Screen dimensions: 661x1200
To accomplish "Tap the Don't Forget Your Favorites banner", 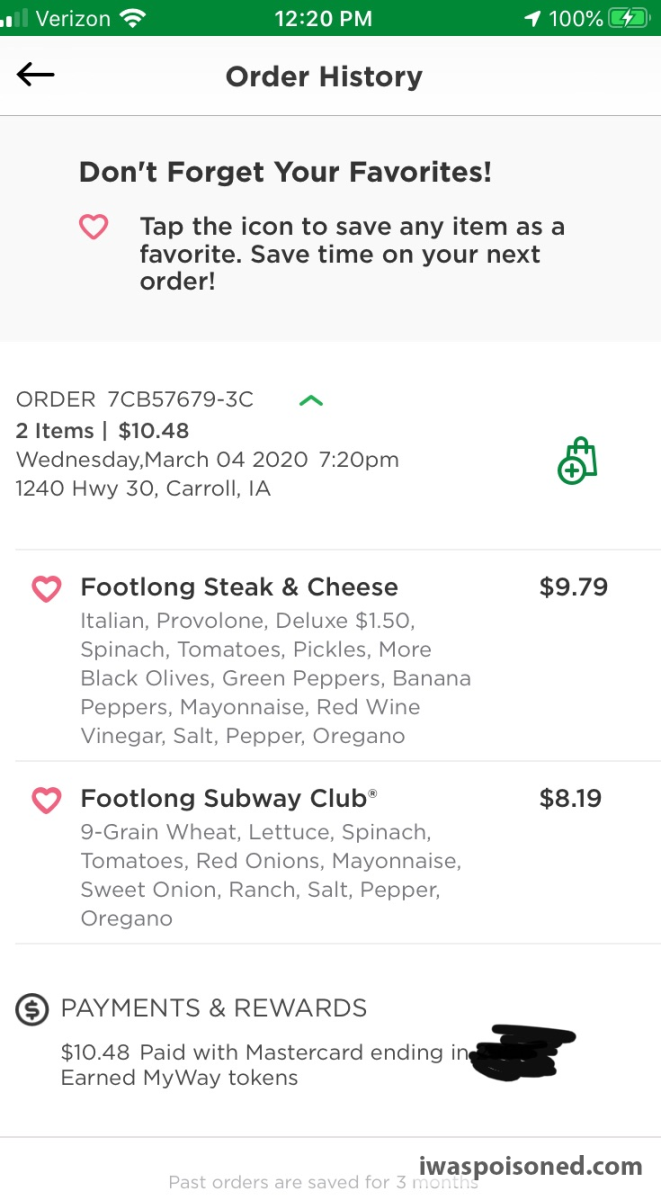I will click(330, 229).
